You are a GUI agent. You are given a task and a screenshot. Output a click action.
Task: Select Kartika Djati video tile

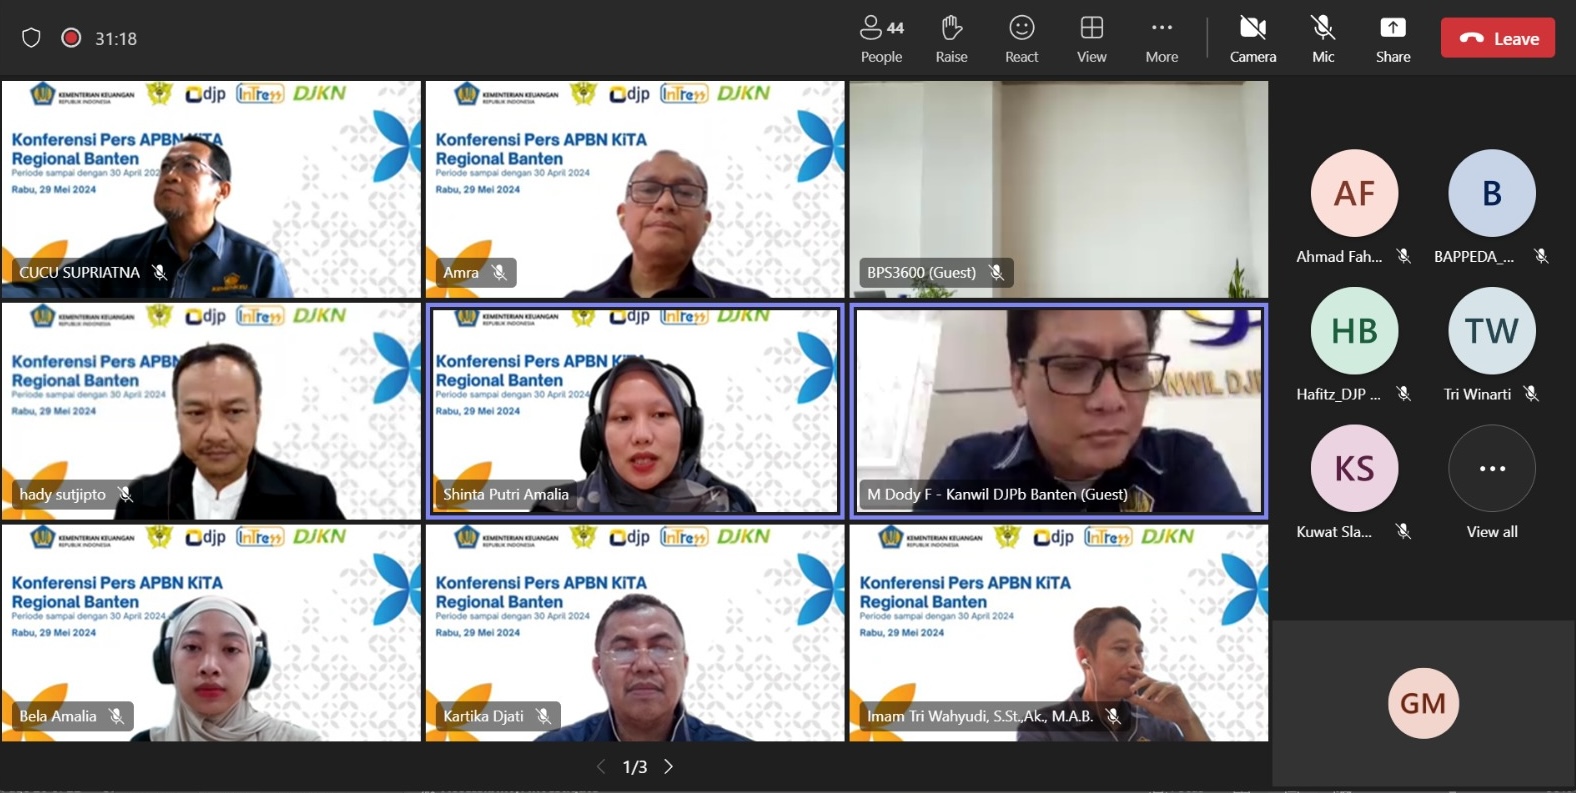(635, 633)
